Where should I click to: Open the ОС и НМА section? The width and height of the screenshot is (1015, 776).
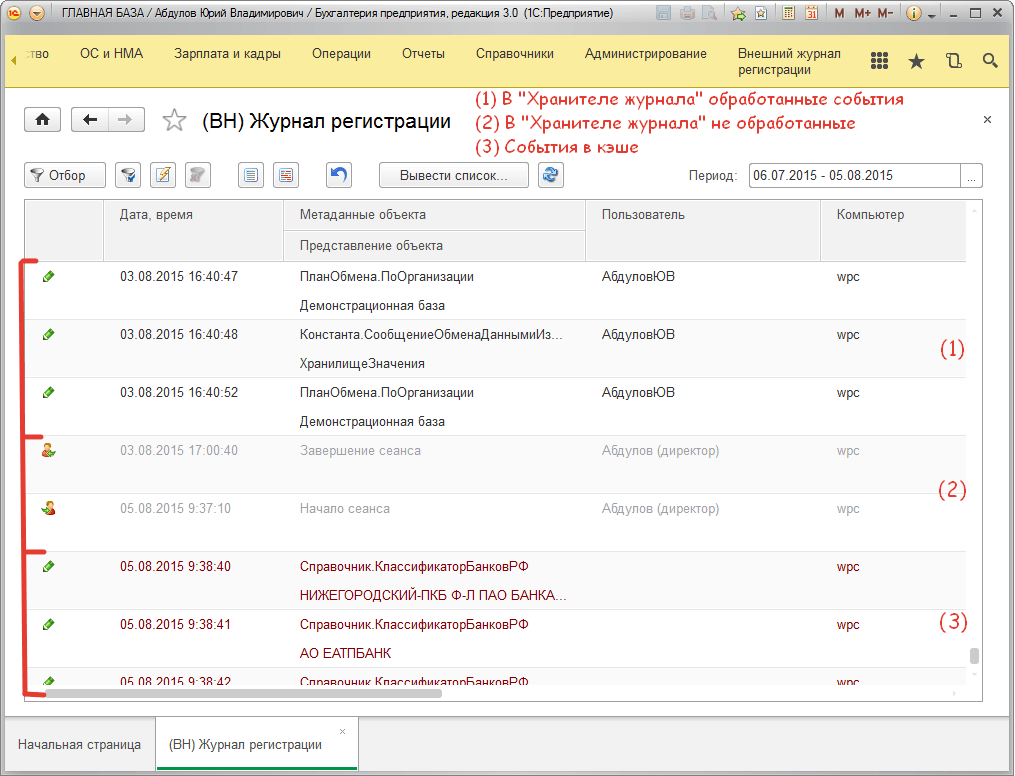[x=111, y=54]
